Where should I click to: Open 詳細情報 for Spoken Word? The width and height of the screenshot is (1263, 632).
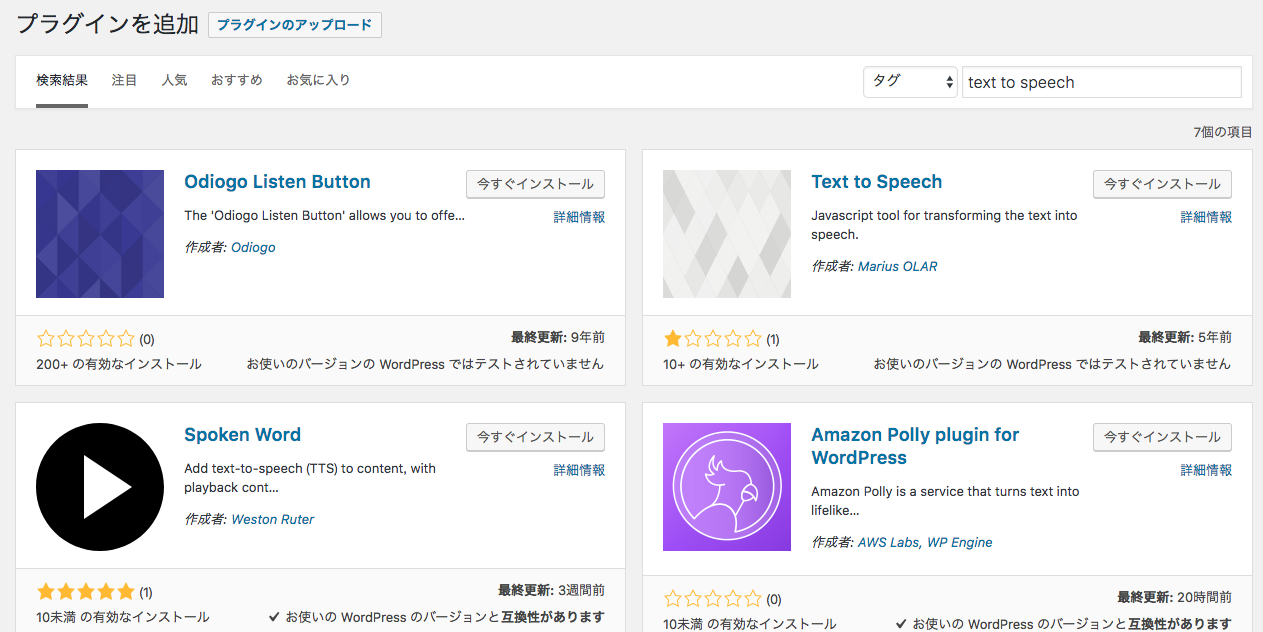579,470
